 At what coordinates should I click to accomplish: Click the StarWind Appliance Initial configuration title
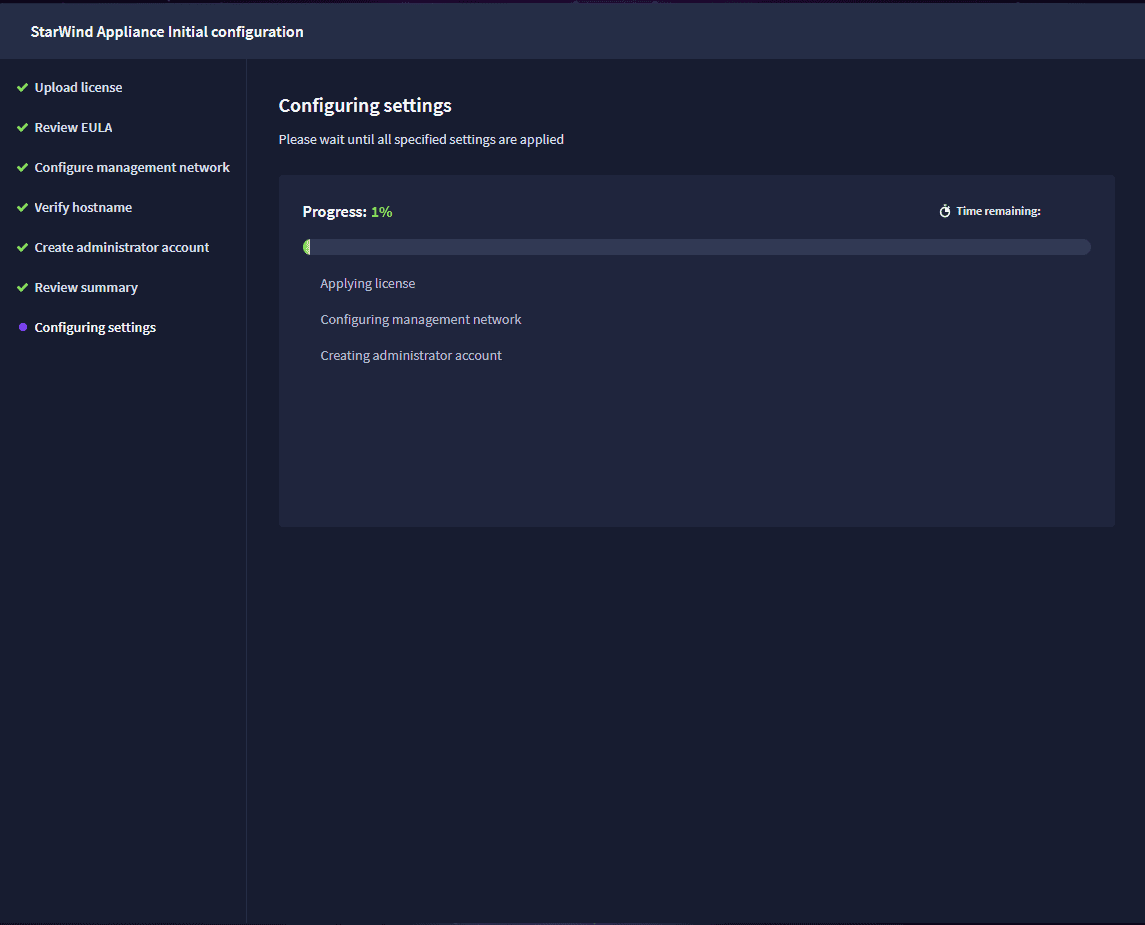pos(167,32)
